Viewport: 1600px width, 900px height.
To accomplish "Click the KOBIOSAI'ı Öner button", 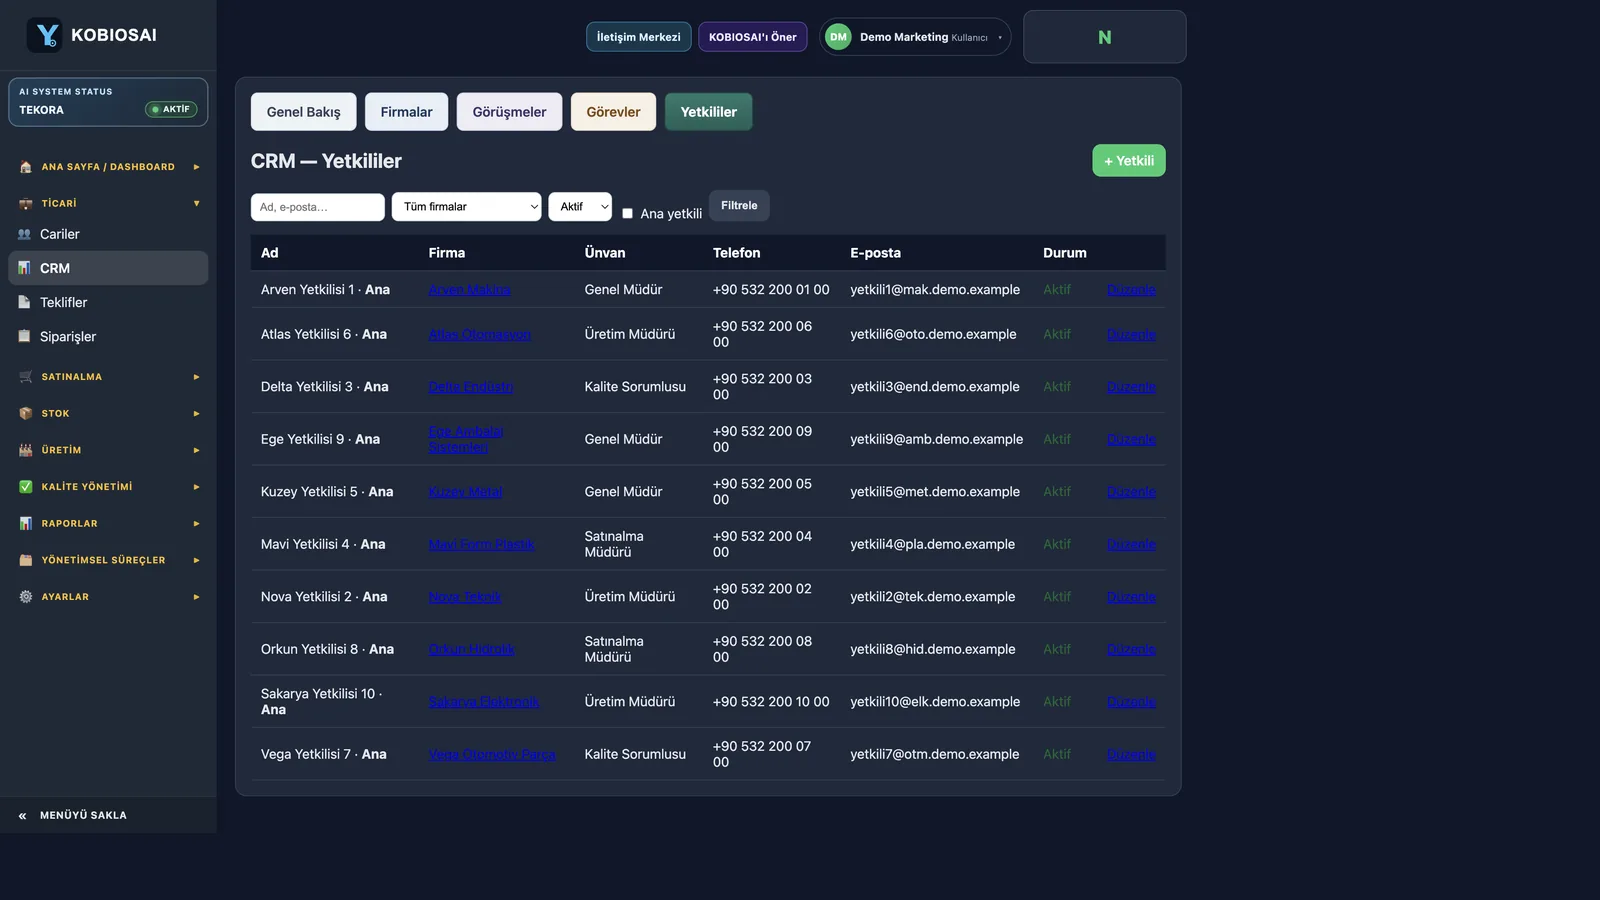I will 752,37.
